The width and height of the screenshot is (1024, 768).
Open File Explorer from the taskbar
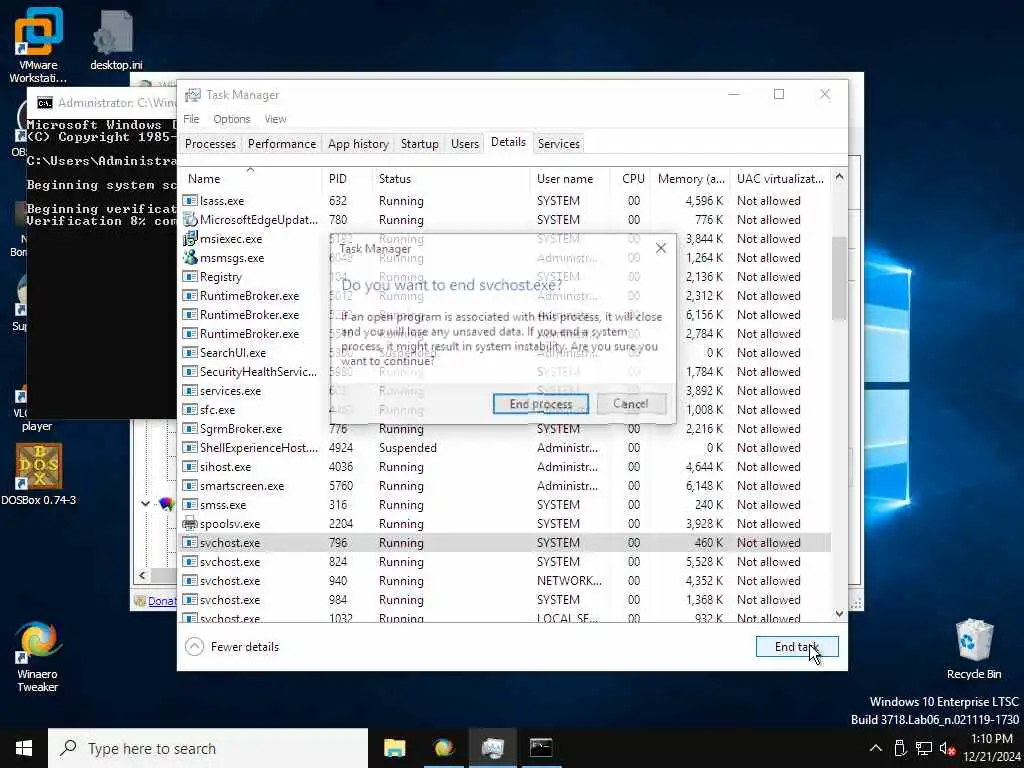394,748
